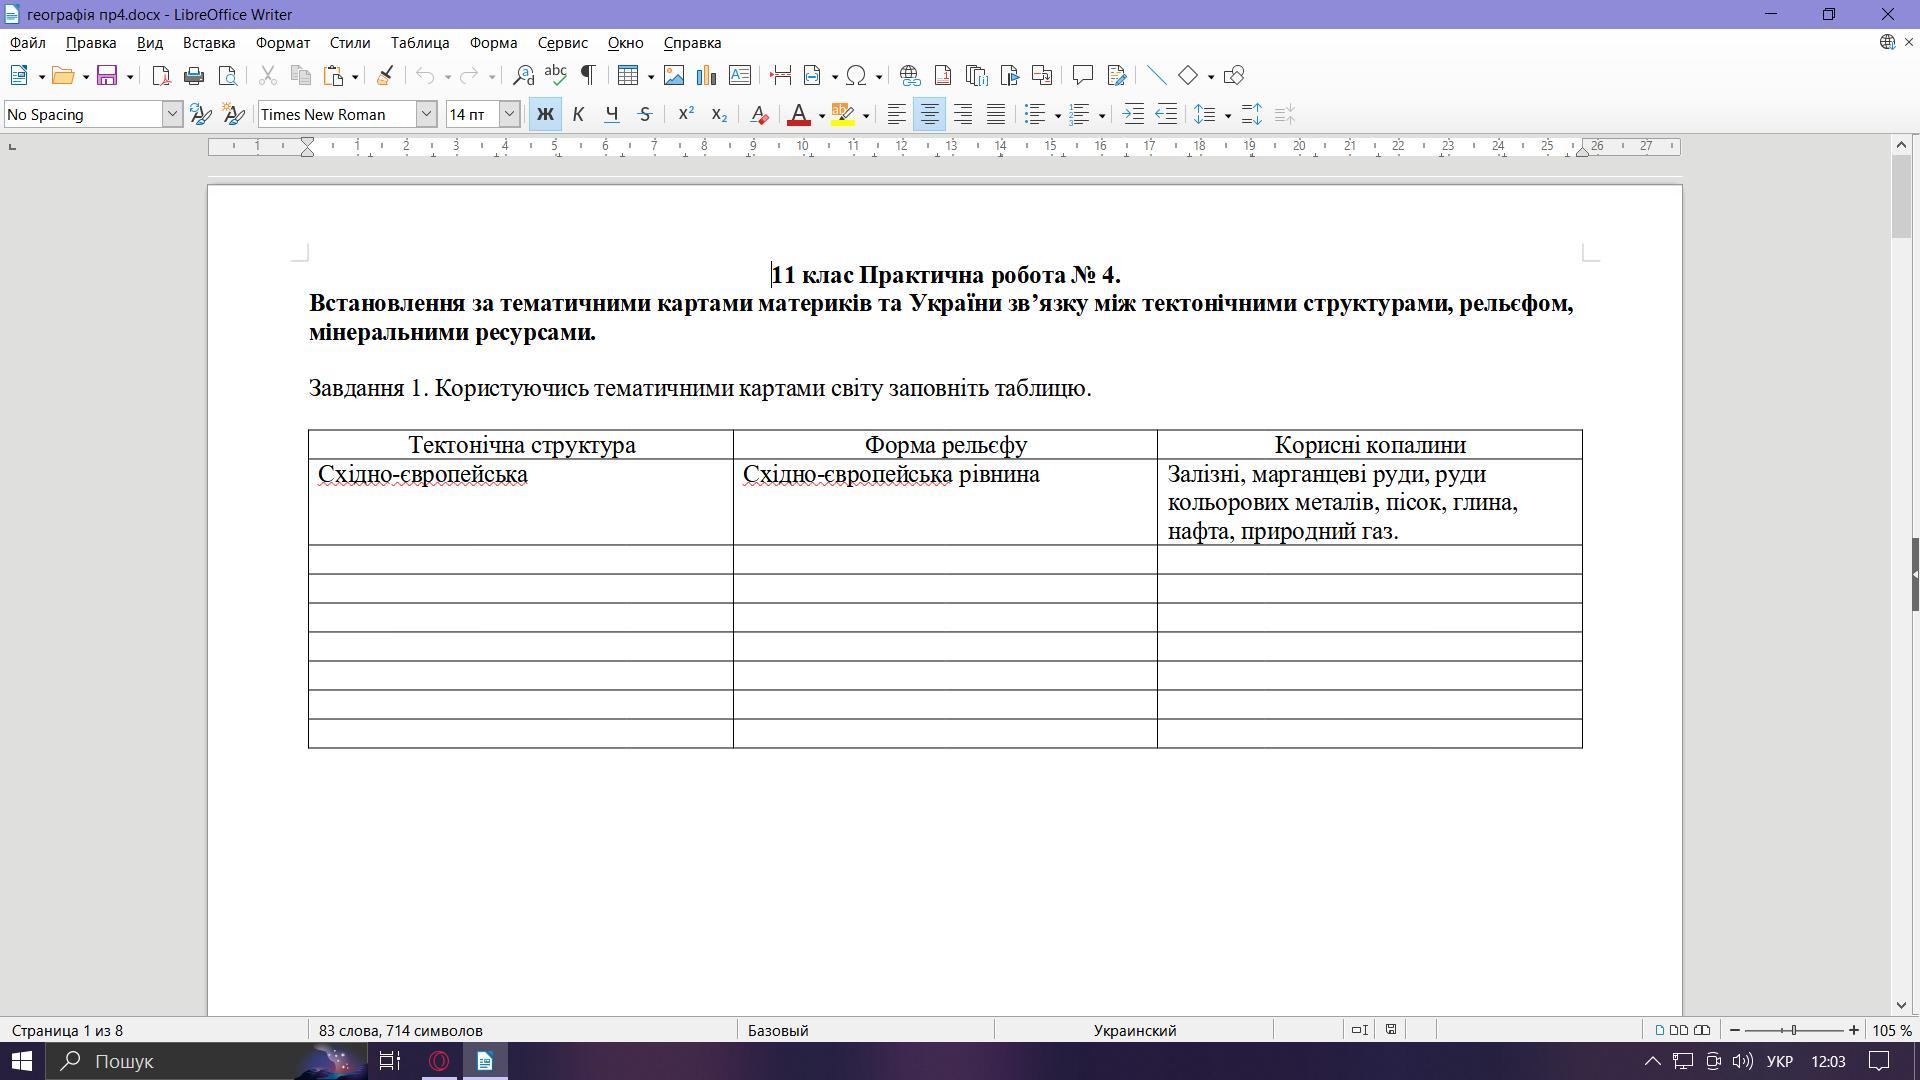The width and height of the screenshot is (1920, 1080).
Task: Click the Export as PDF icon
Action: [161, 76]
